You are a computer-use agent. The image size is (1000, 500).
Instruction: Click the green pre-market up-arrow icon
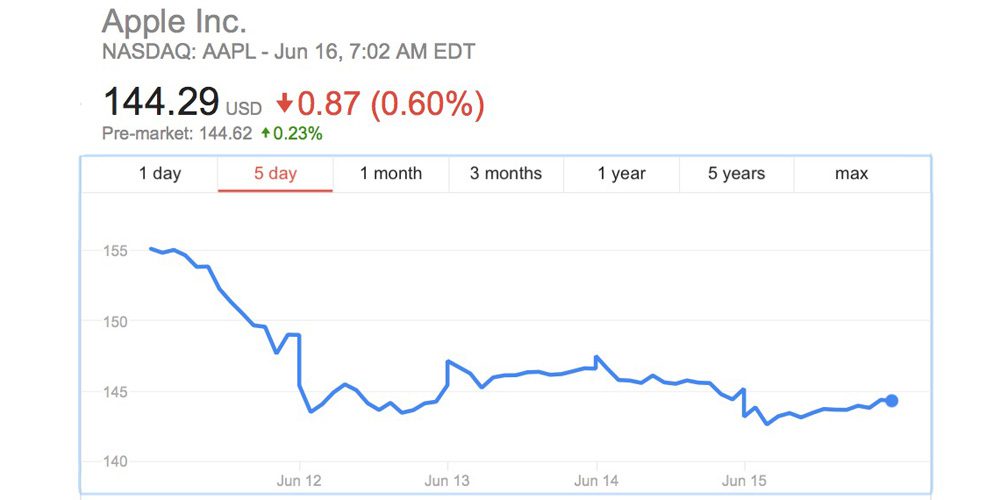pyautogui.click(x=266, y=133)
